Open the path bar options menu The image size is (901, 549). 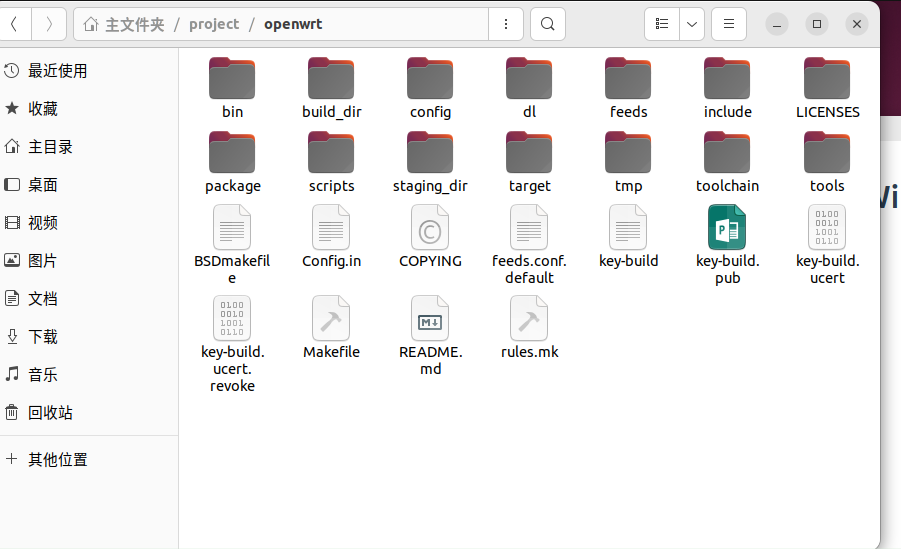coord(506,24)
